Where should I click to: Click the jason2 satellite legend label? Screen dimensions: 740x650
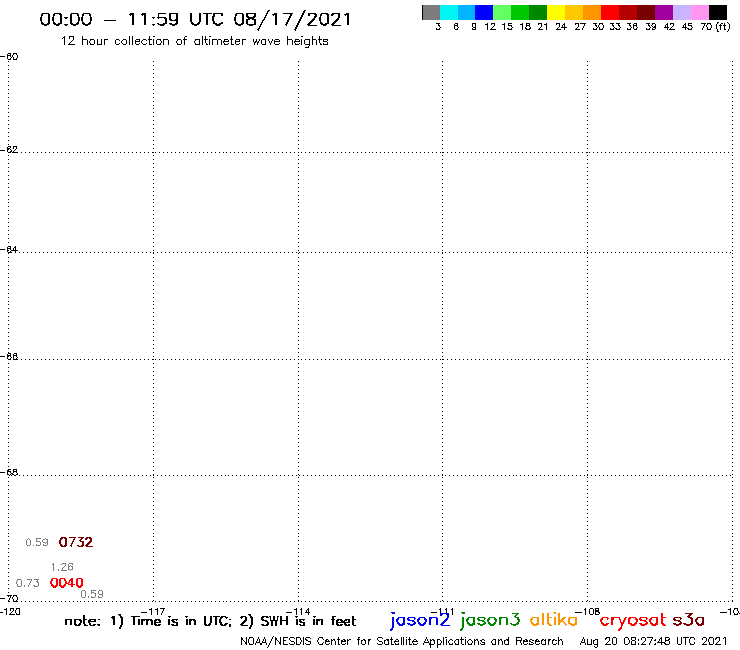click(x=420, y=620)
